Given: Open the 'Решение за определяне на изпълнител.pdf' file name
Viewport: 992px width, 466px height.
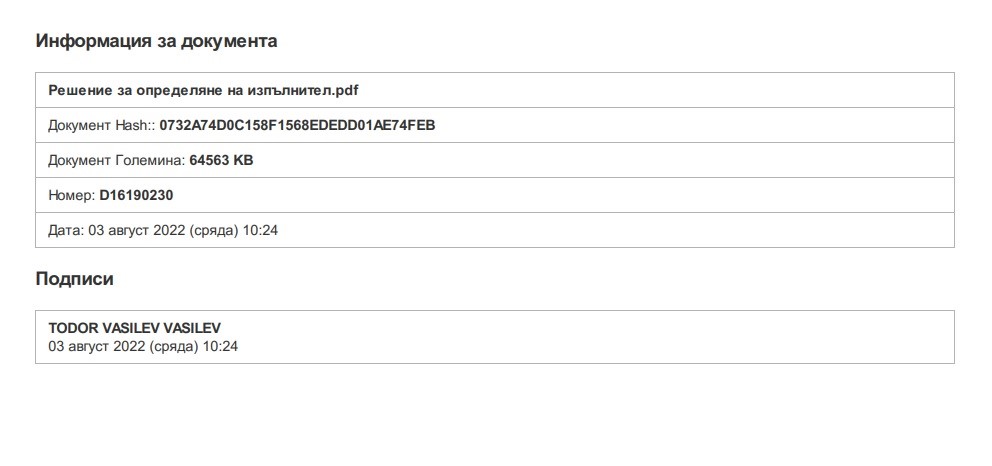Looking at the screenshot, I should pos(203,90).
